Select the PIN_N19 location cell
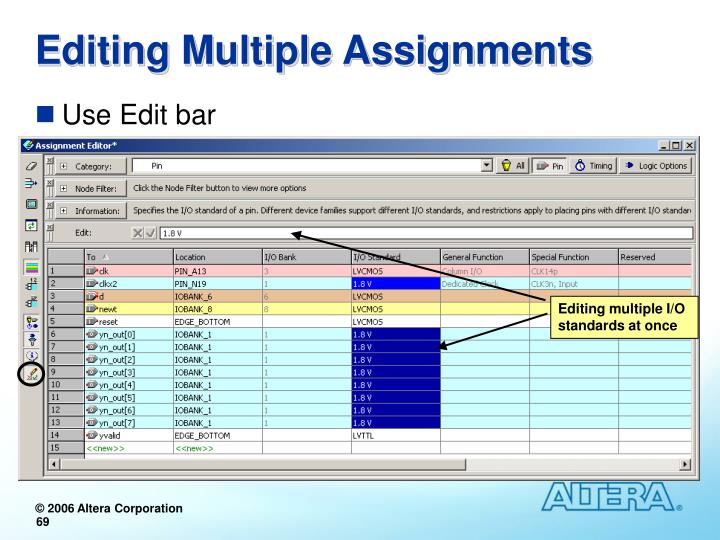The width and height of the screenshot is (720, 540). [218, 284]
